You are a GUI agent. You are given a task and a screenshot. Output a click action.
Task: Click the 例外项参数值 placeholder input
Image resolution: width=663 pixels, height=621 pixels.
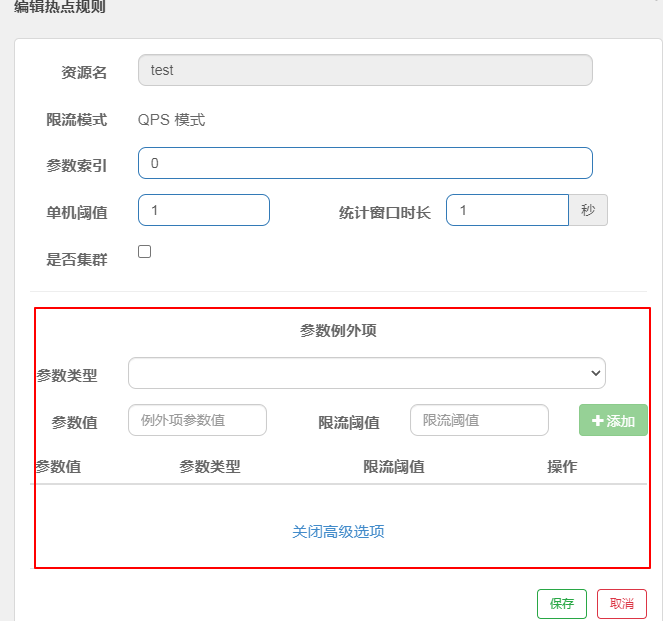(197, 421)
